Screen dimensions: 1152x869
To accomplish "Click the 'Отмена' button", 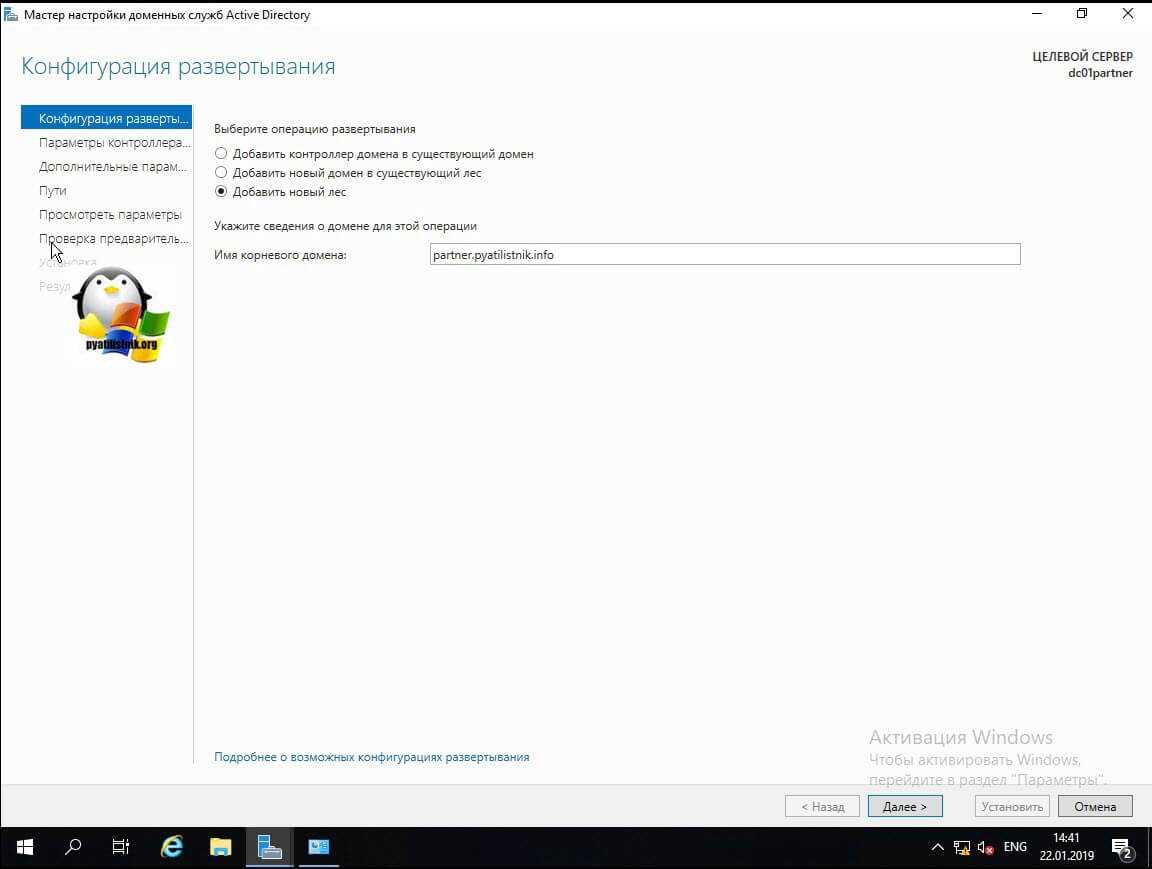I will (1095, 806).
